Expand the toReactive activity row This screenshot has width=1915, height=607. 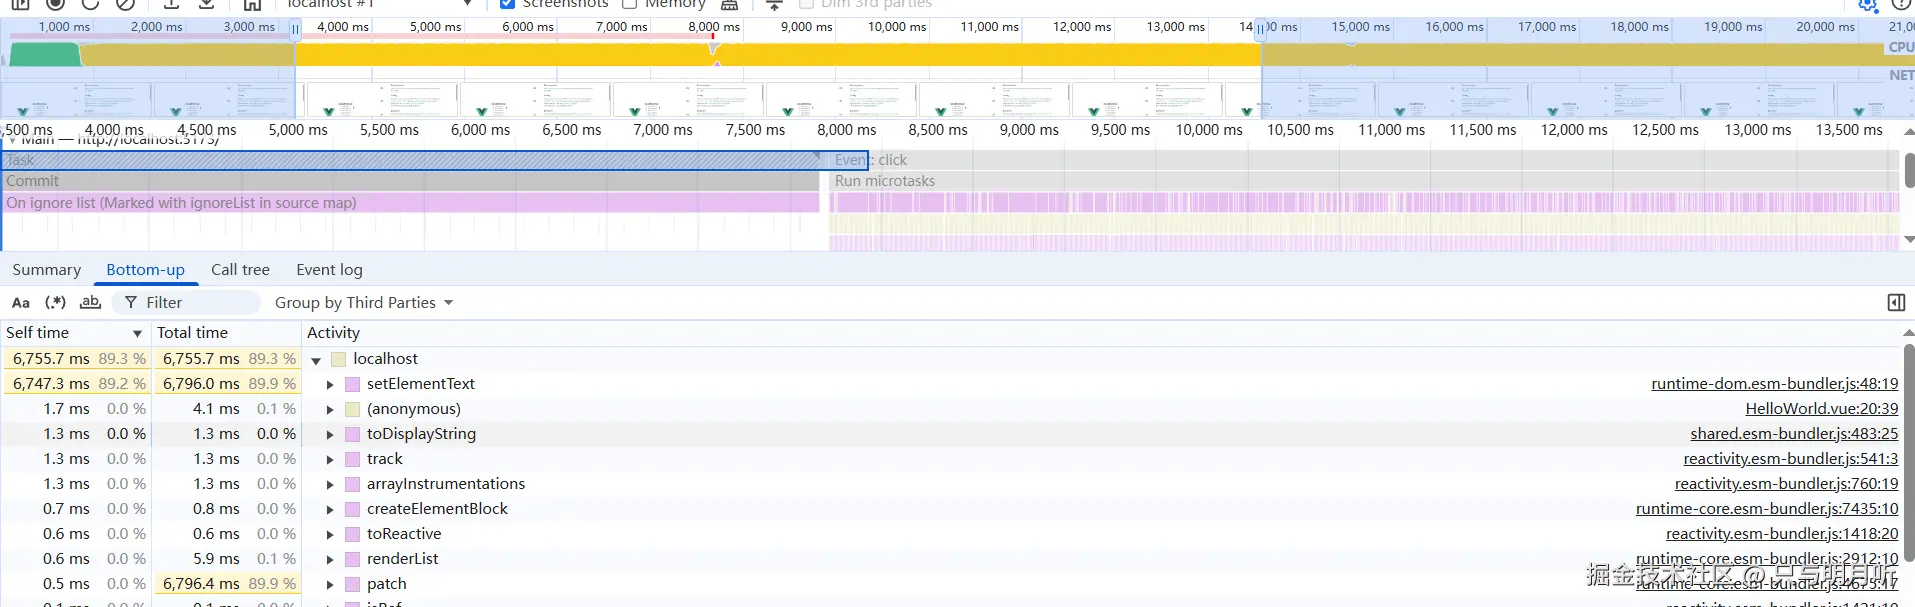pyautogui.click(x=330, y=534)
